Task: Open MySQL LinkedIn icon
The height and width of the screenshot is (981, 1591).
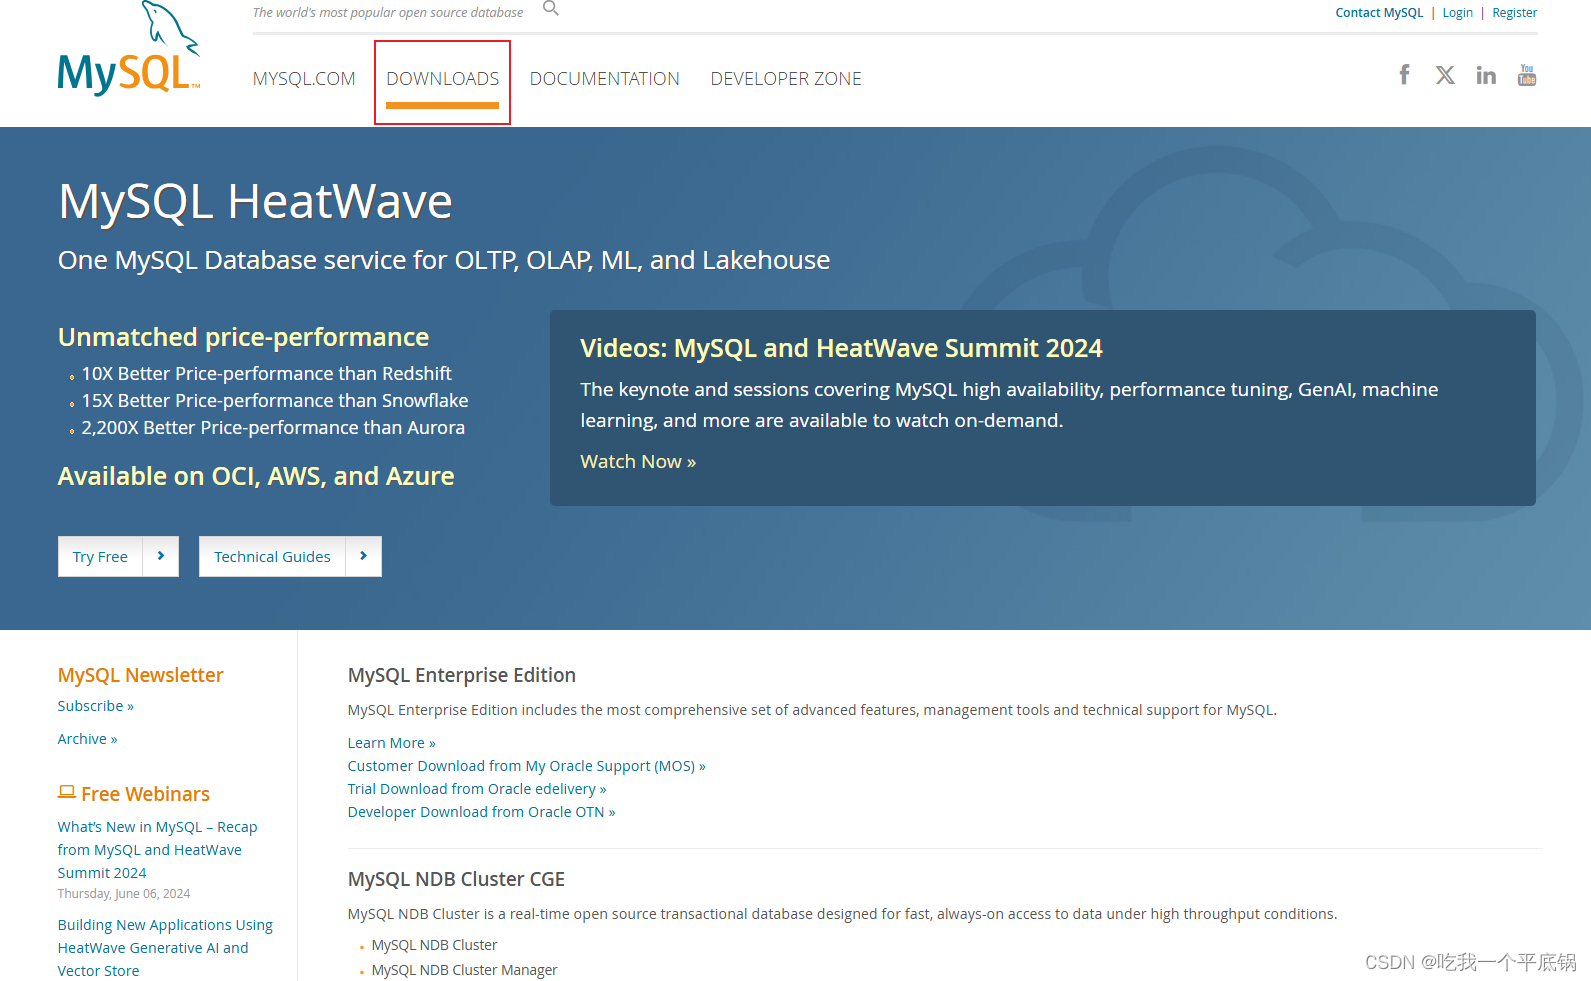Action: click(1486, 75)
